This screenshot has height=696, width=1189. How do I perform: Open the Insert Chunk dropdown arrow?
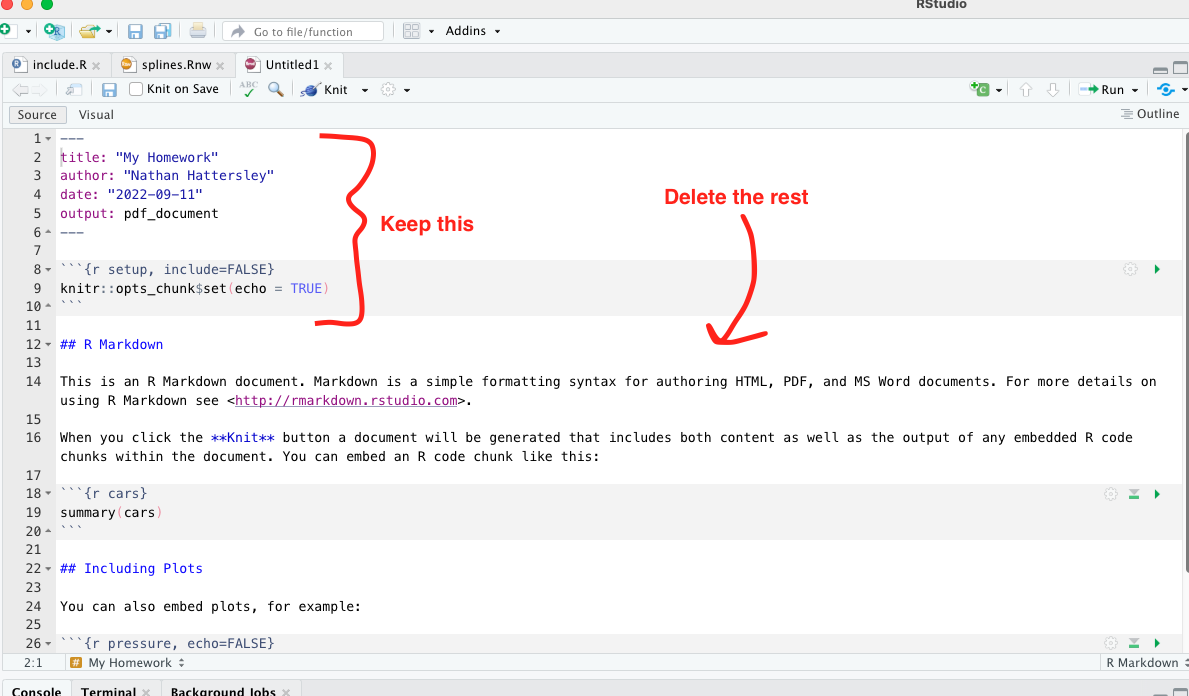[x=999, y=90]
